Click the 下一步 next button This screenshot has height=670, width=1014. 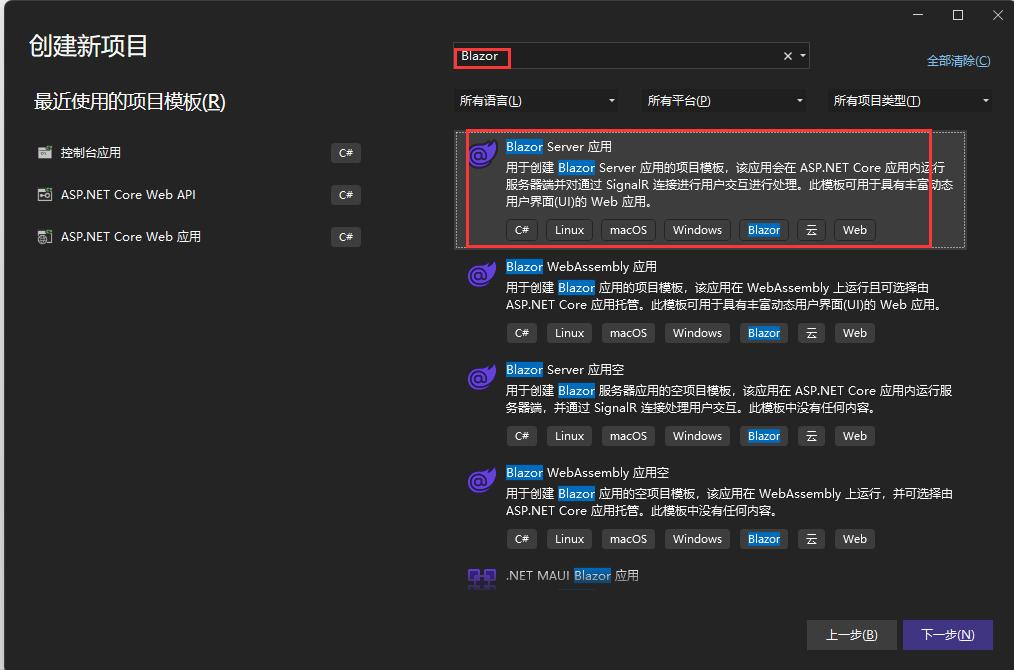coord(947,634)
